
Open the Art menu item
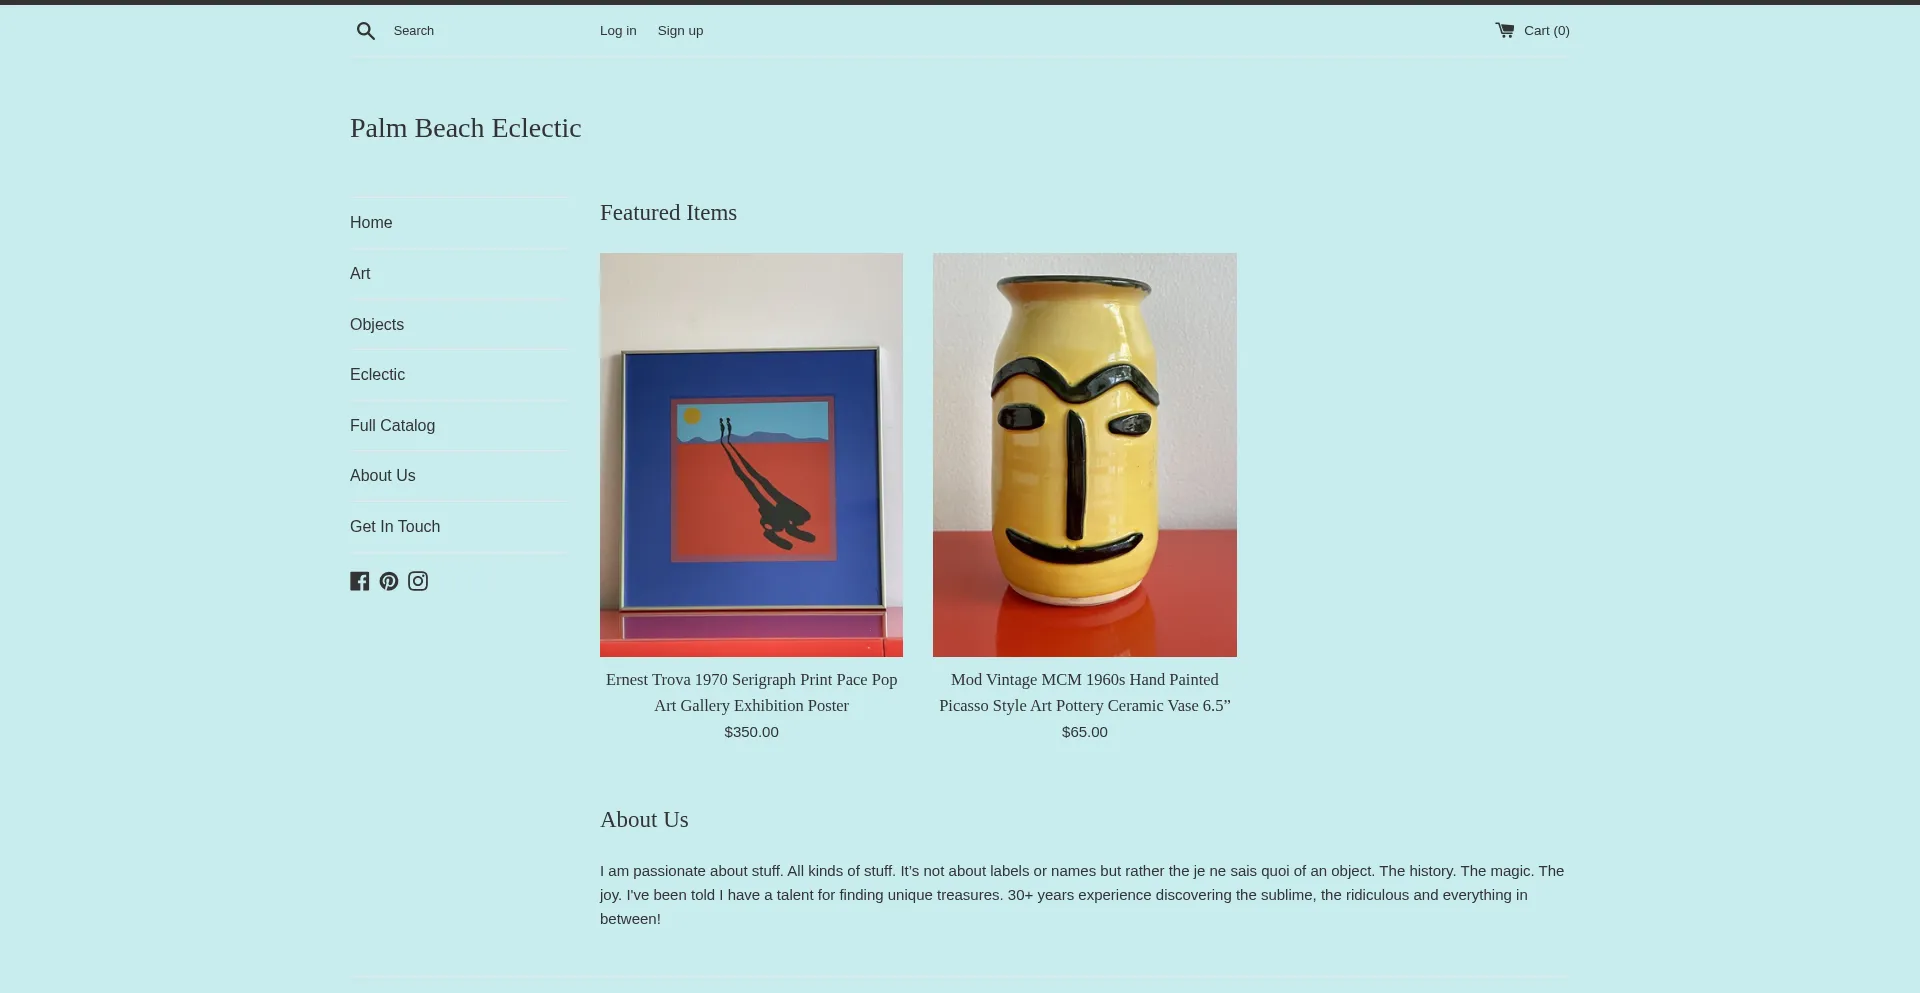pos(360,274)
